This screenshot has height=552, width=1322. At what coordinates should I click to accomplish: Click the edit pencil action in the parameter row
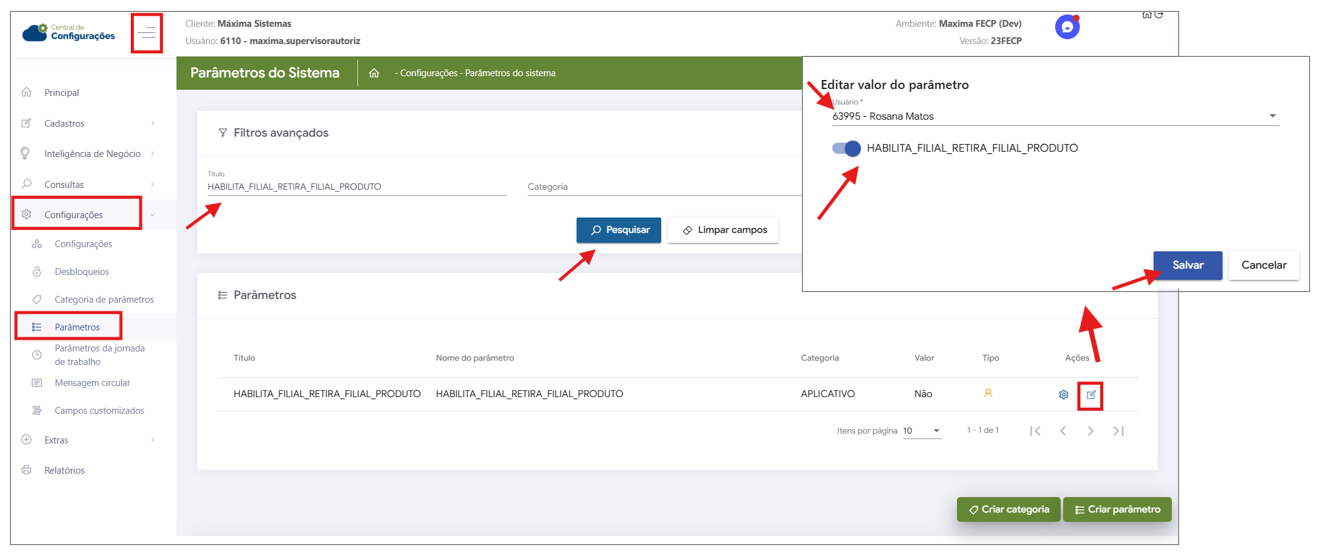(1091, 395)
